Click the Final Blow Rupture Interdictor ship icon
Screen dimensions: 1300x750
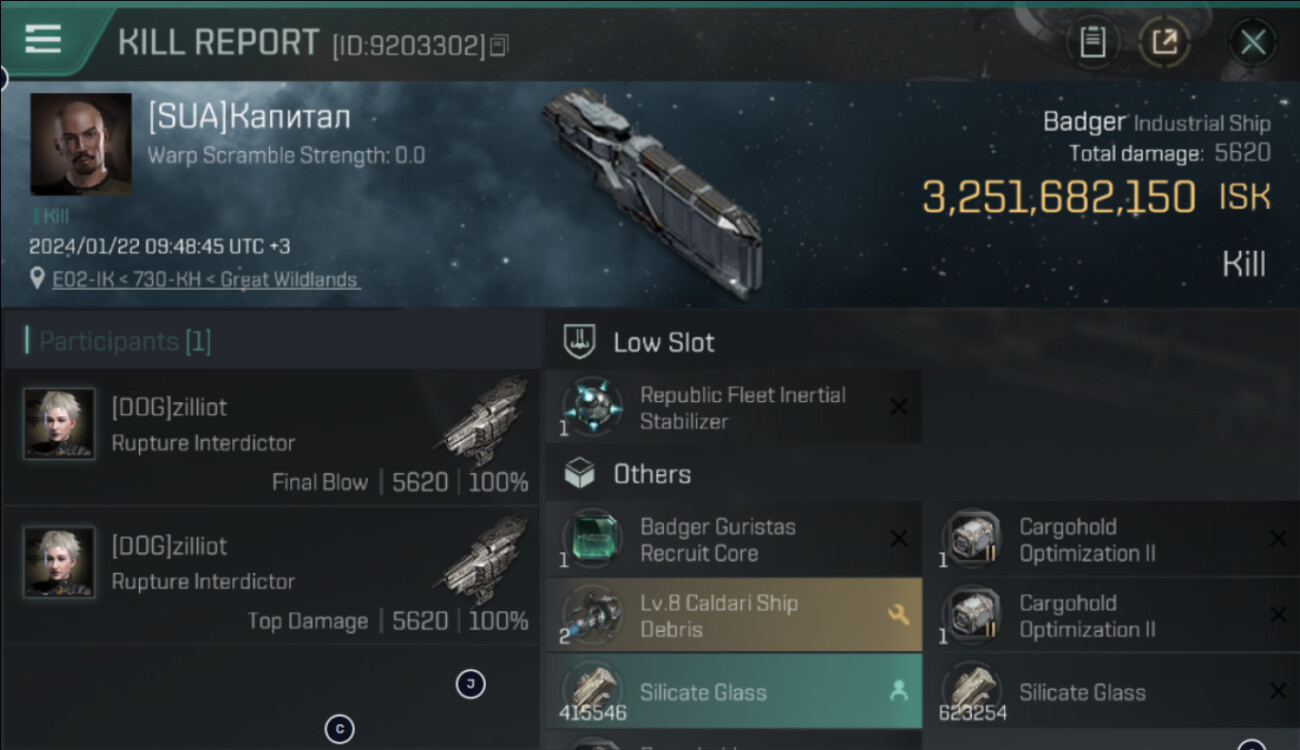[x=485, y=420]
